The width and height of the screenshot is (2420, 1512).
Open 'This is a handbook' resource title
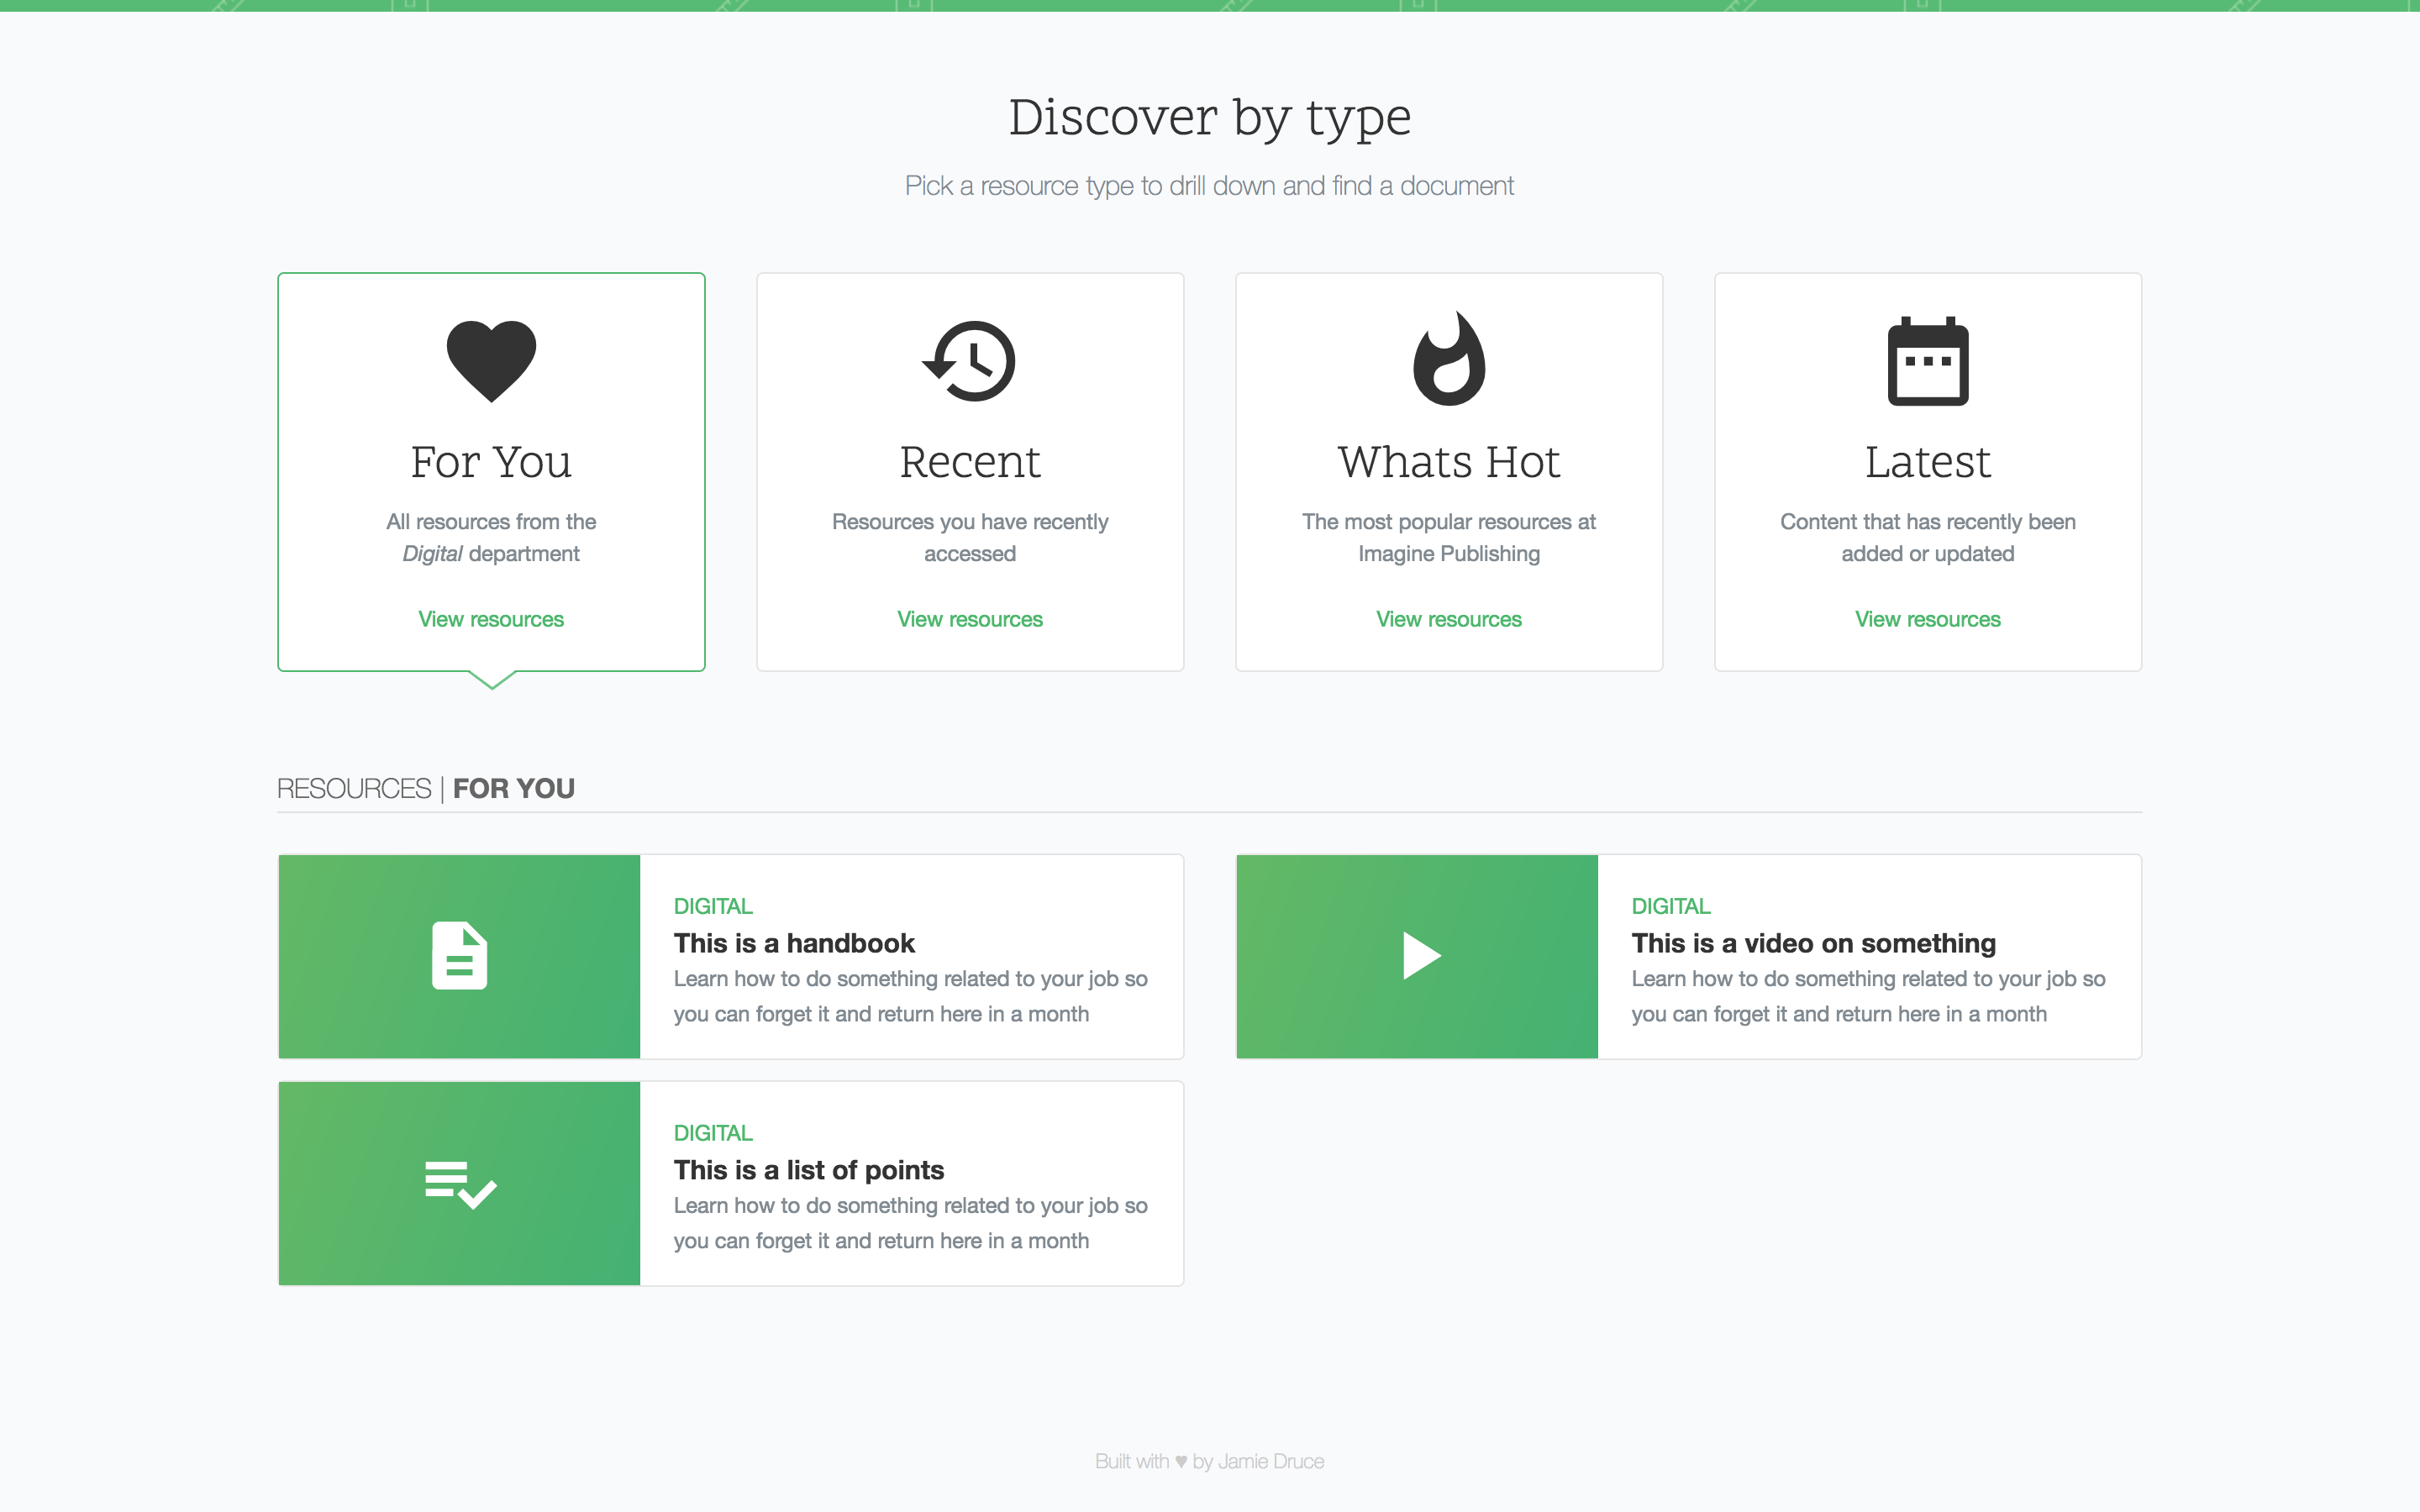tap(794, 943)
